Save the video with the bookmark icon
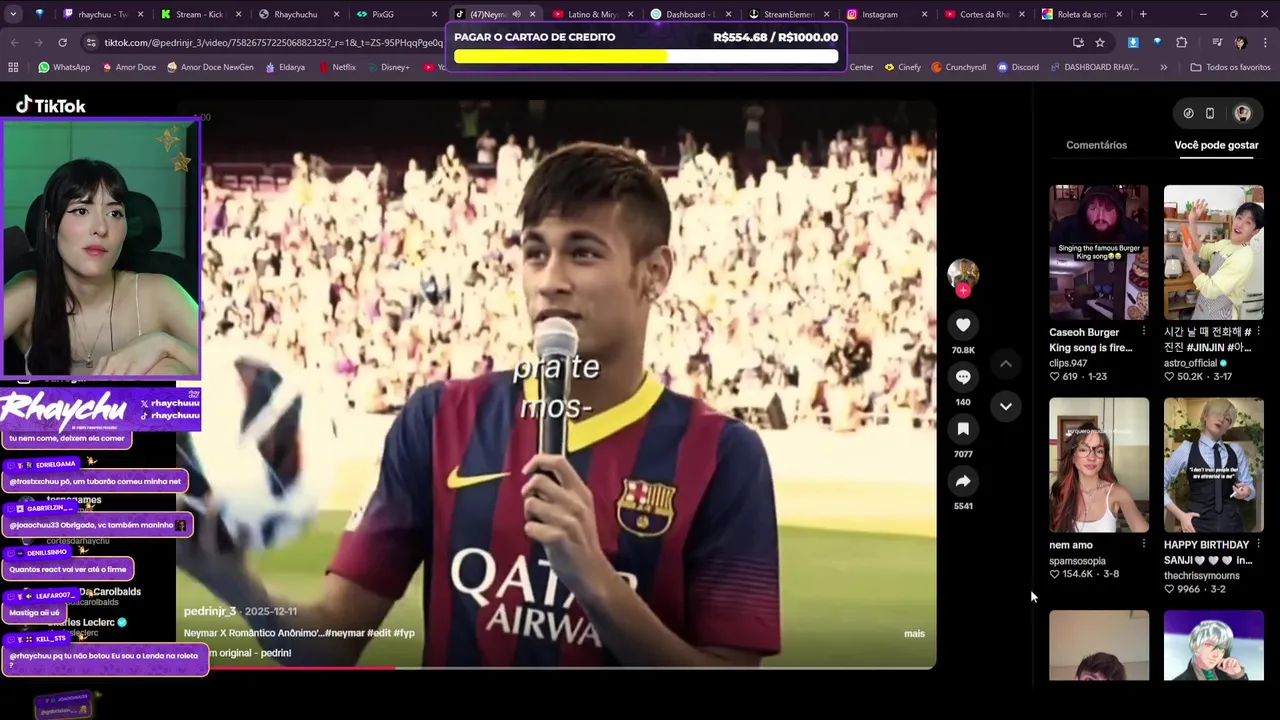 tap(963, 429)
